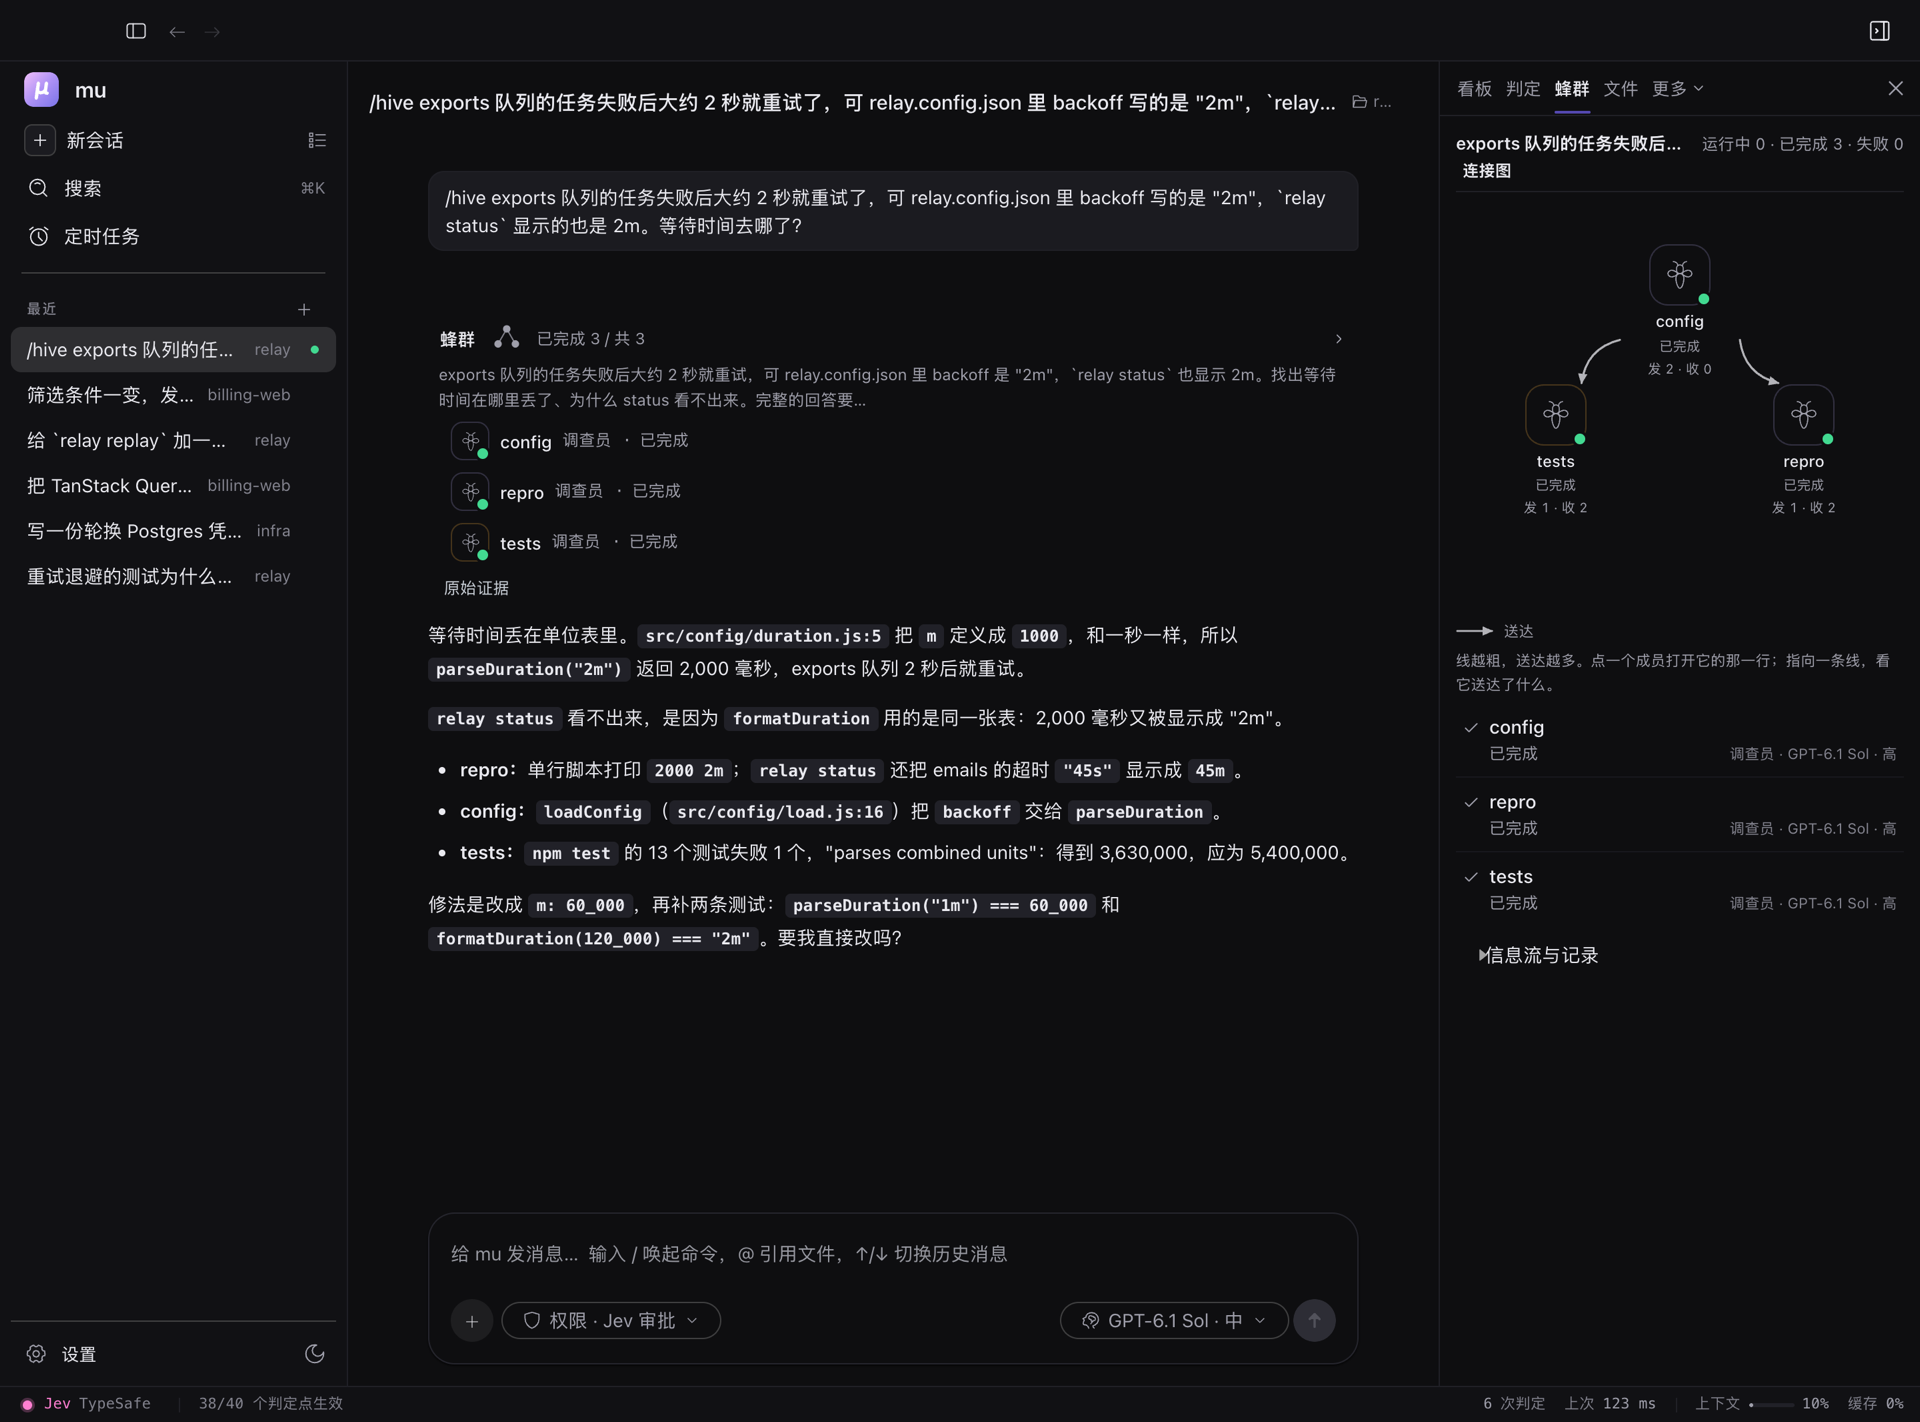This screenshot has width=1920, height=1422.
Task: Open the 权限 · Jev 审批 dropdown
Action: pyautogui.click(x=611, y=1321)
